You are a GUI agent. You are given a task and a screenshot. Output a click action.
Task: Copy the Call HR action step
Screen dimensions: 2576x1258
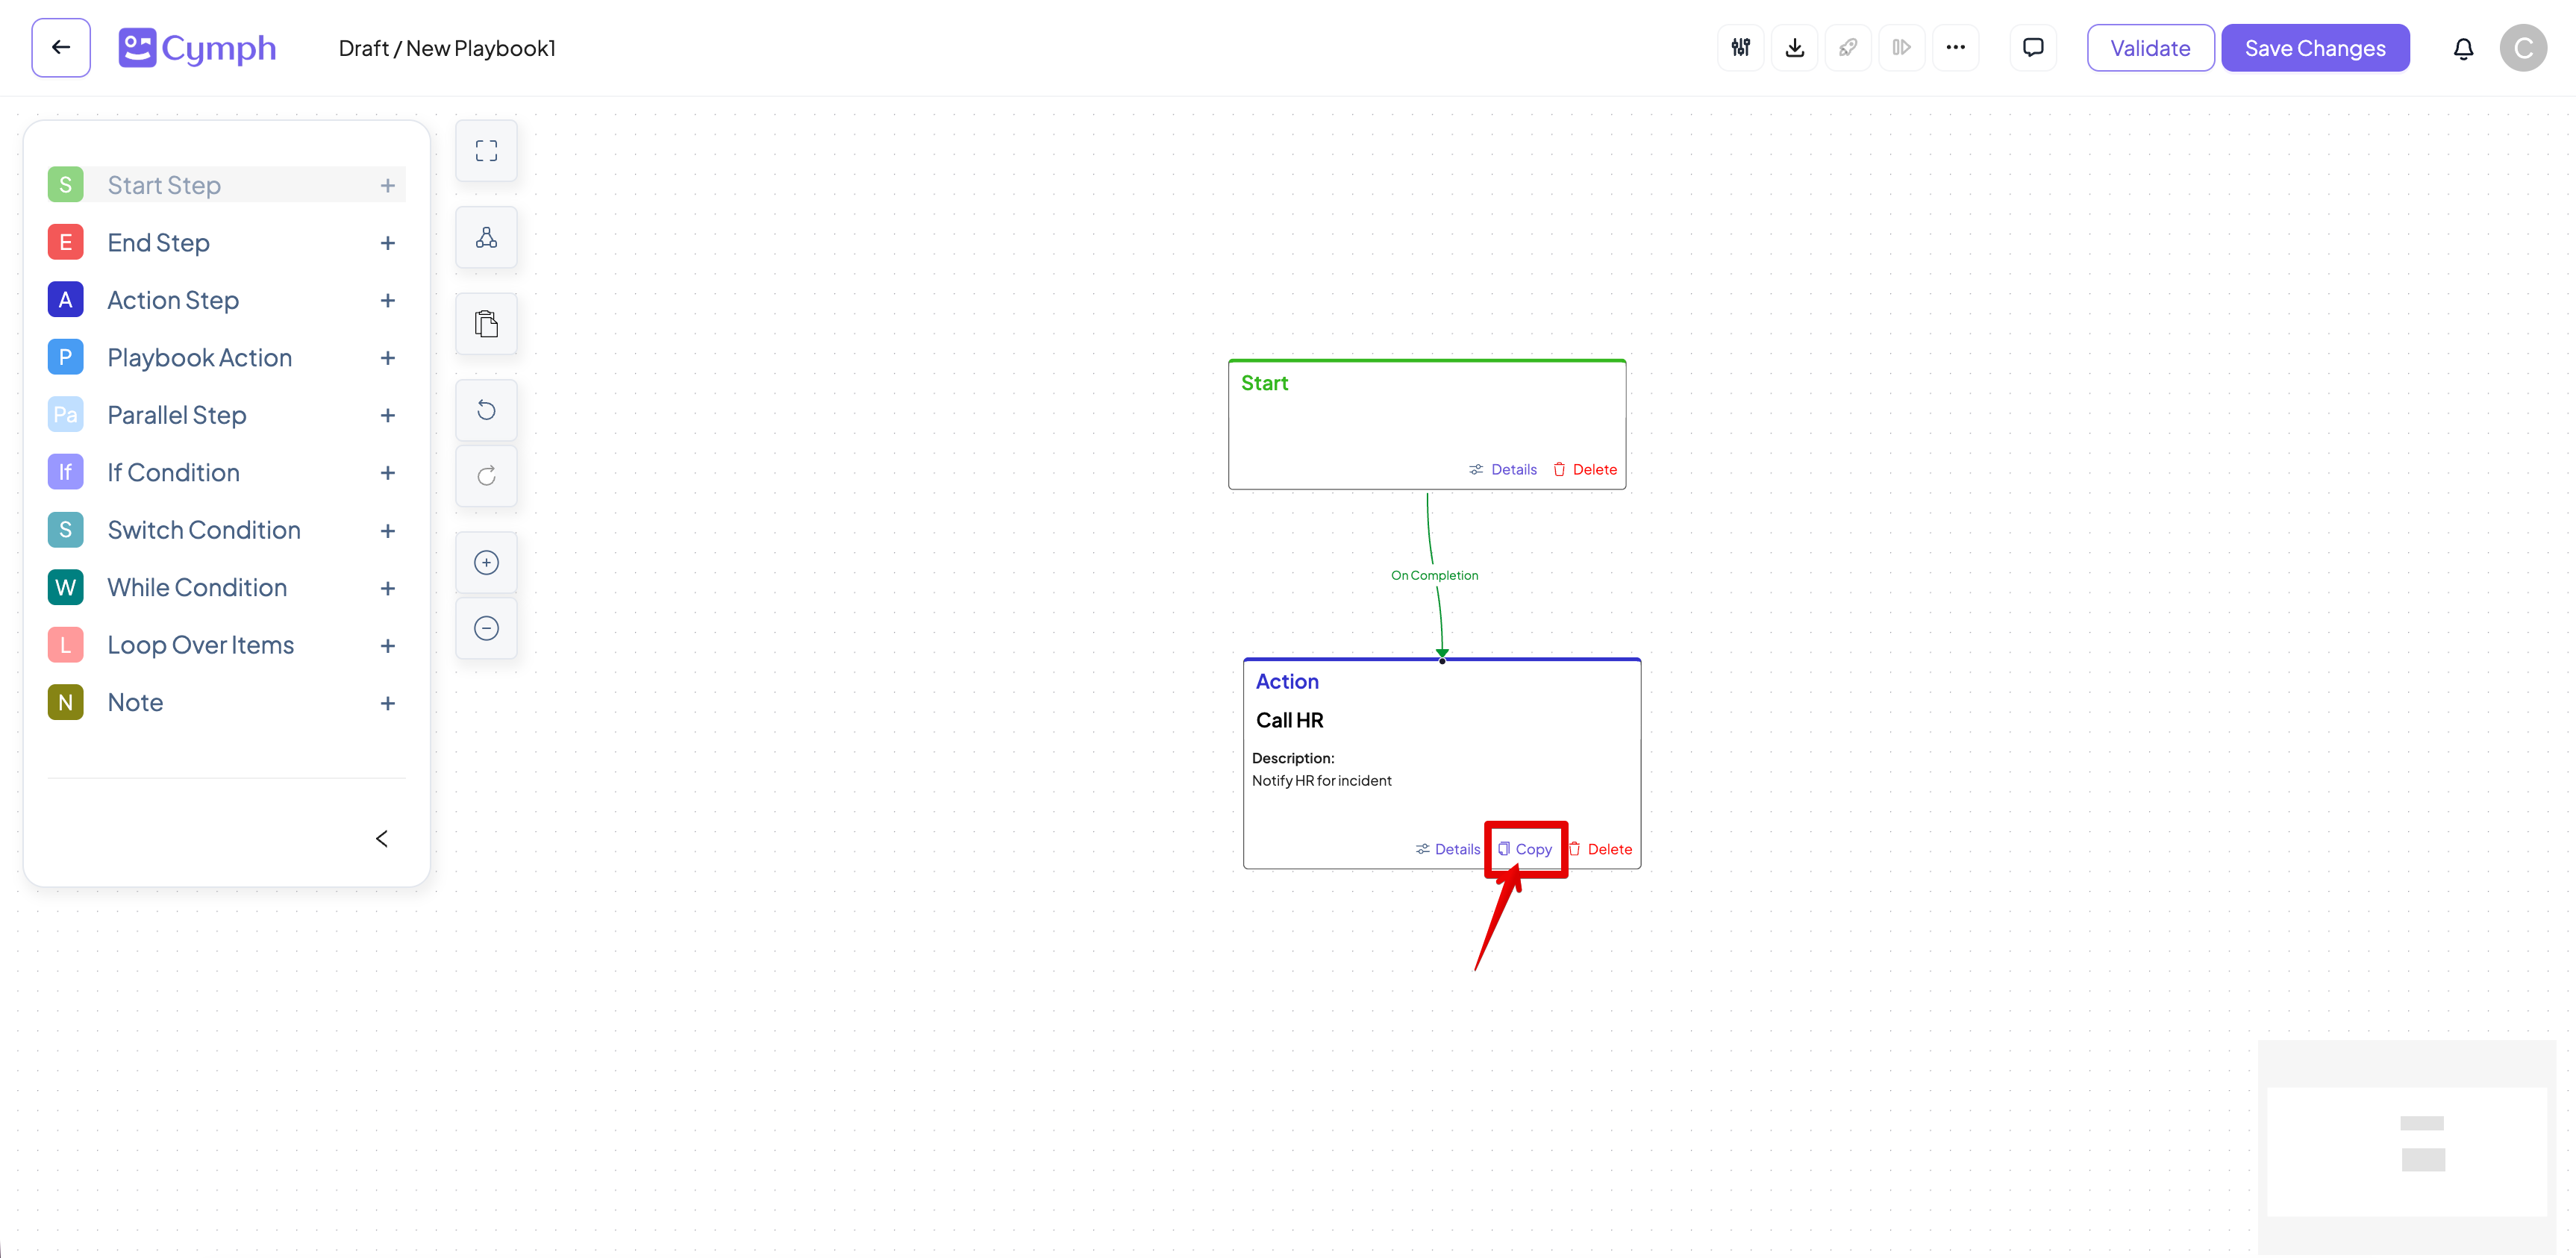click(1525, 848)
